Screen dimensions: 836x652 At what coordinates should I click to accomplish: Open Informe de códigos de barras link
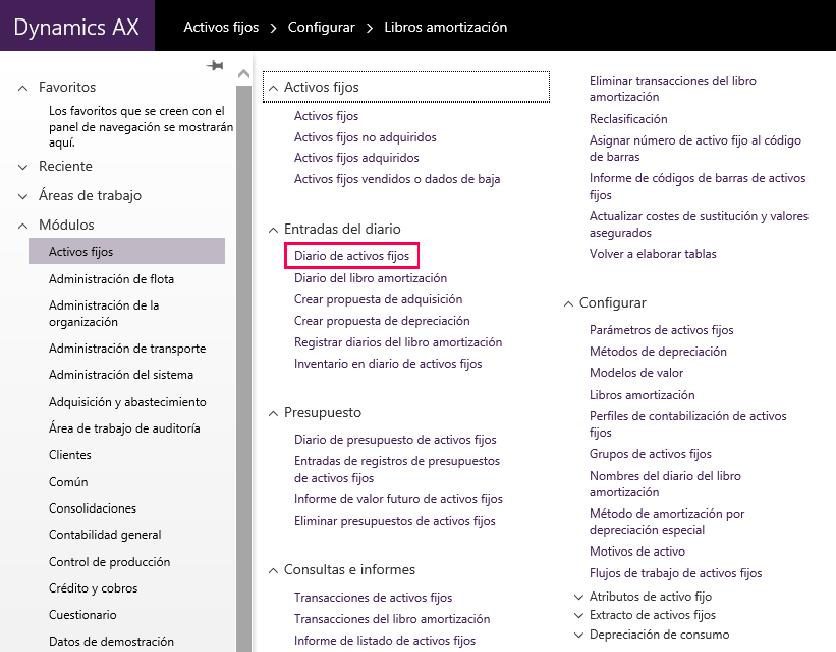[x=698, y=186]
